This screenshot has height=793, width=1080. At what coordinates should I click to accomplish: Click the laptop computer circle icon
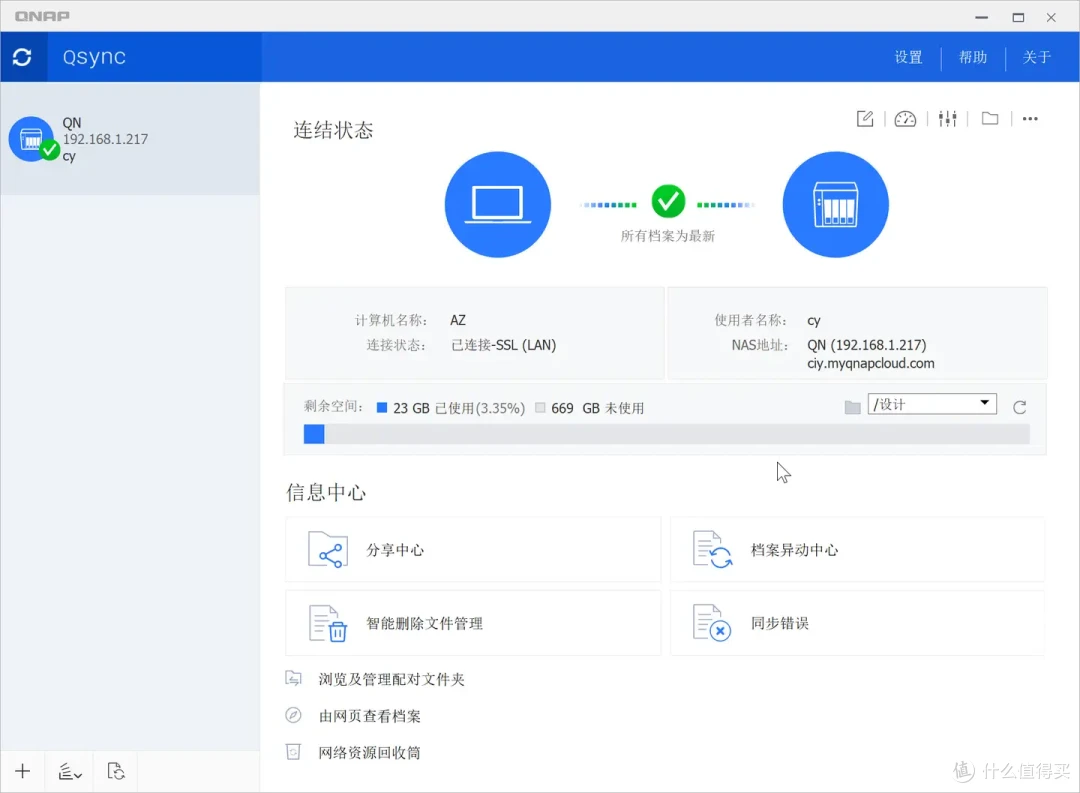pyautogui.click(x=498, y=205)
